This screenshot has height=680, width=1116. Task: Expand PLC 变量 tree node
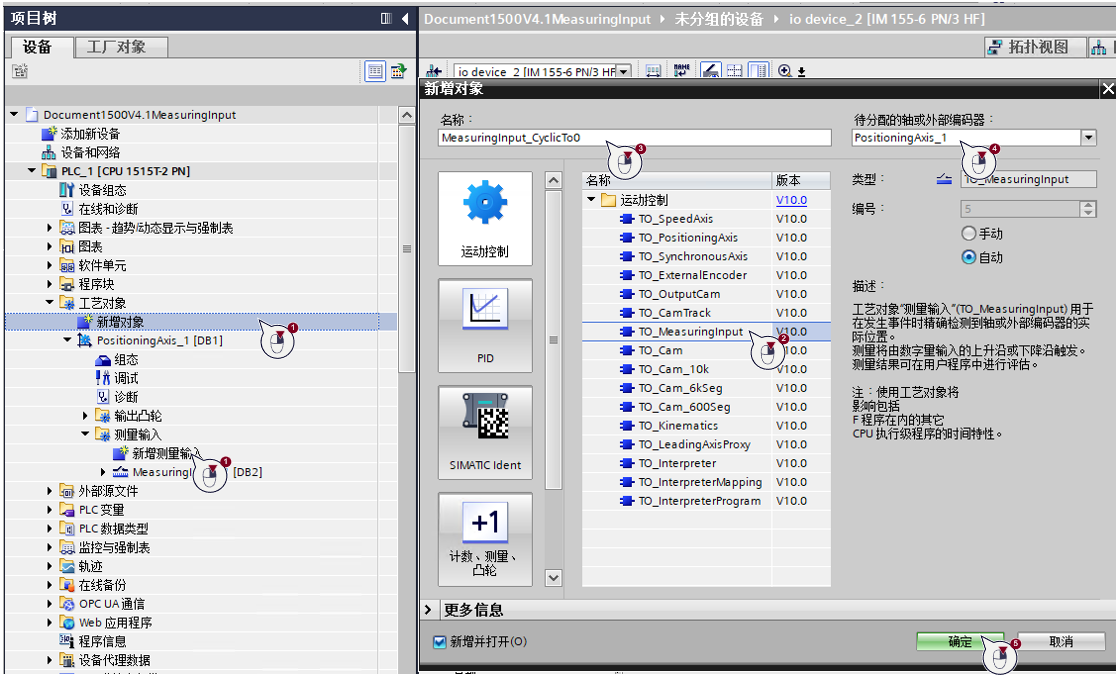[49, 510]
